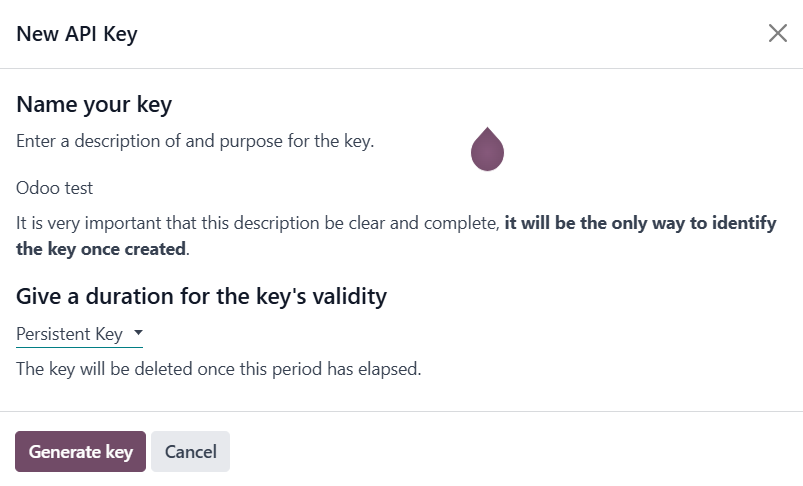Click the purple droplet icon
This screenshot has height=486, width=803.
click(x=487, y=151)
